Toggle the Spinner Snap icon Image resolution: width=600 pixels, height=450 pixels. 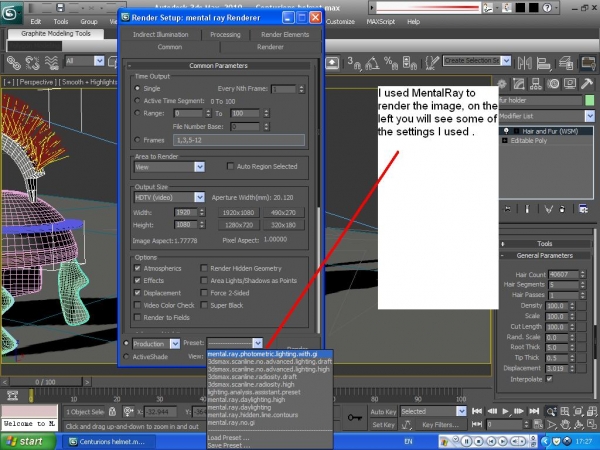coord(410,63)
